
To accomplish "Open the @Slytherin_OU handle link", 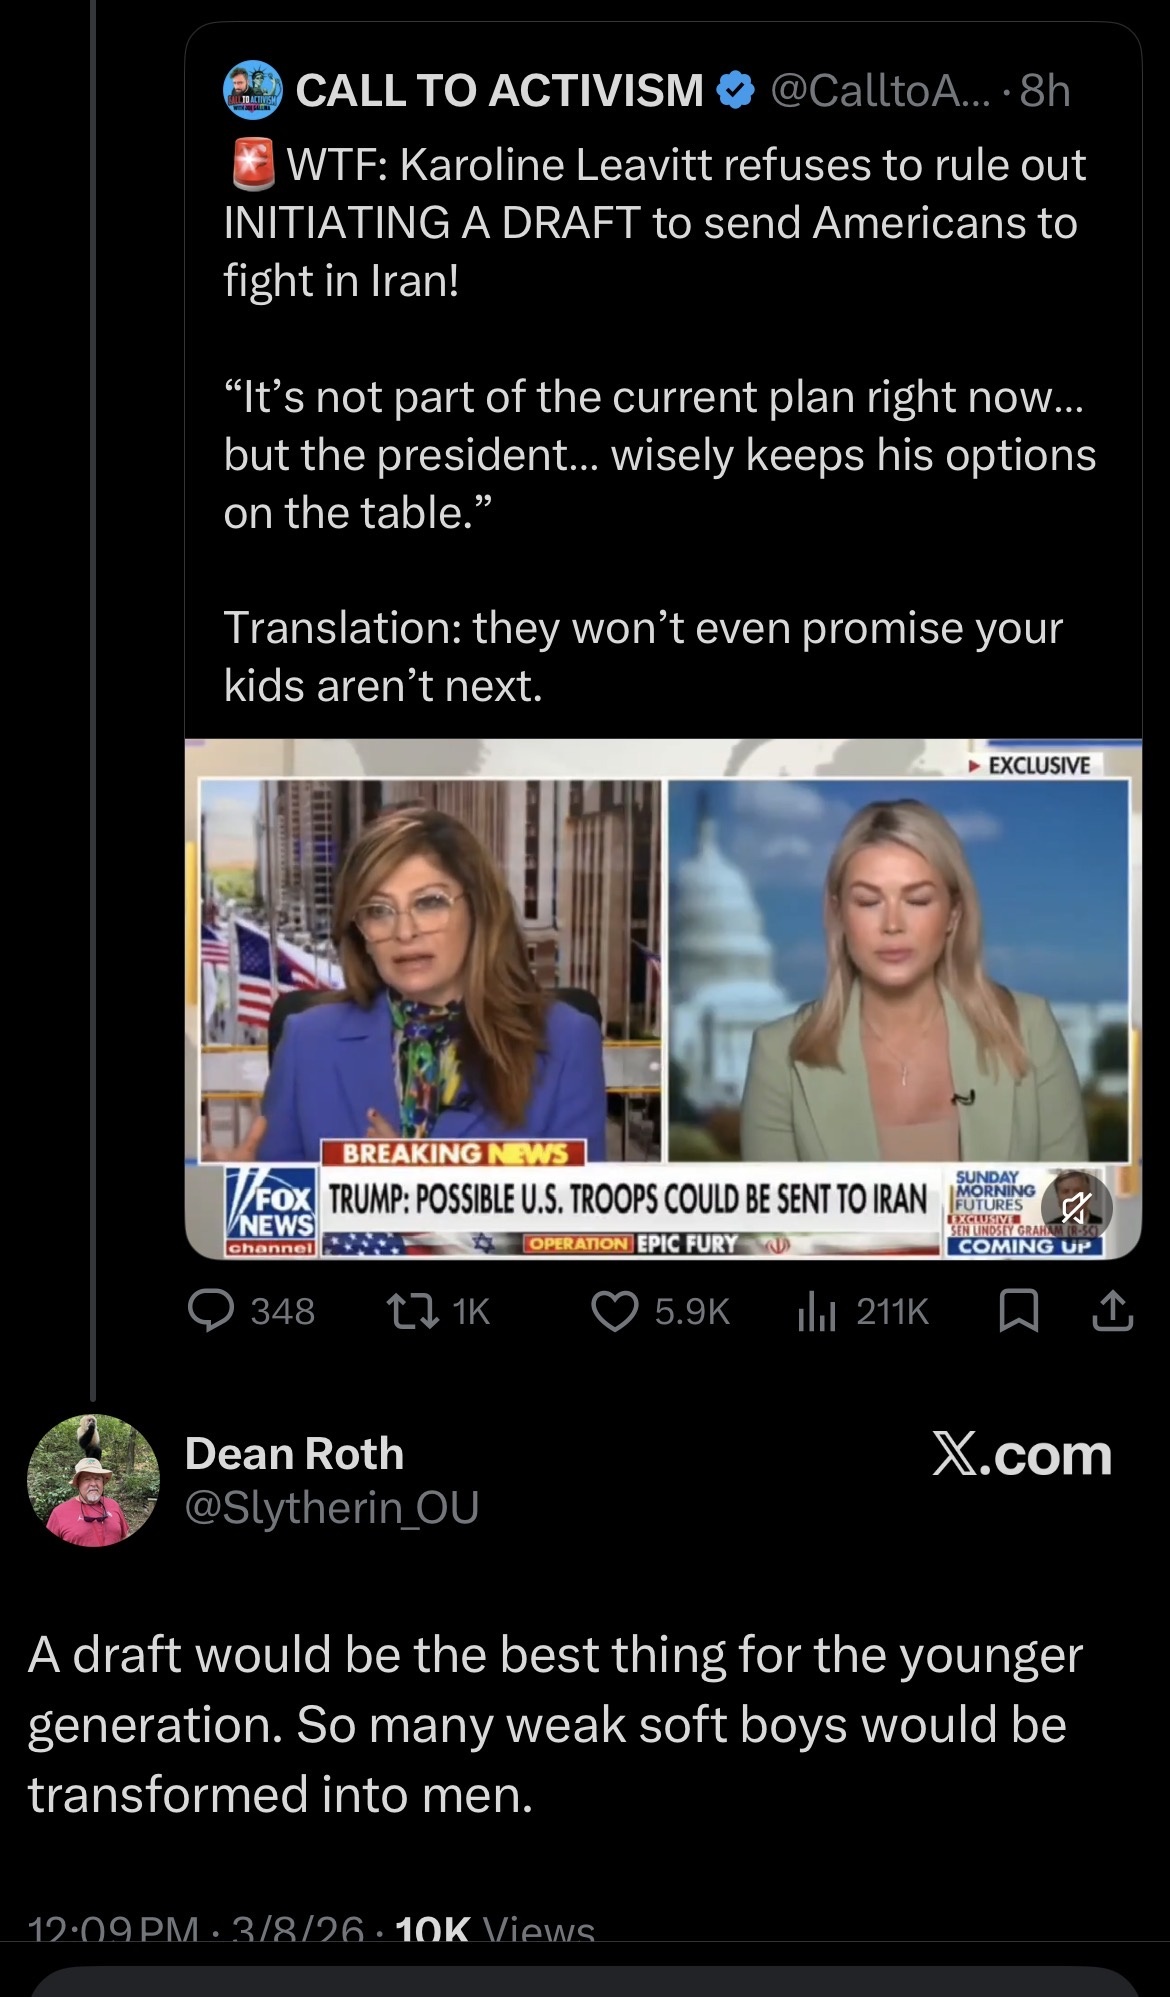I will click(331, 1507).
